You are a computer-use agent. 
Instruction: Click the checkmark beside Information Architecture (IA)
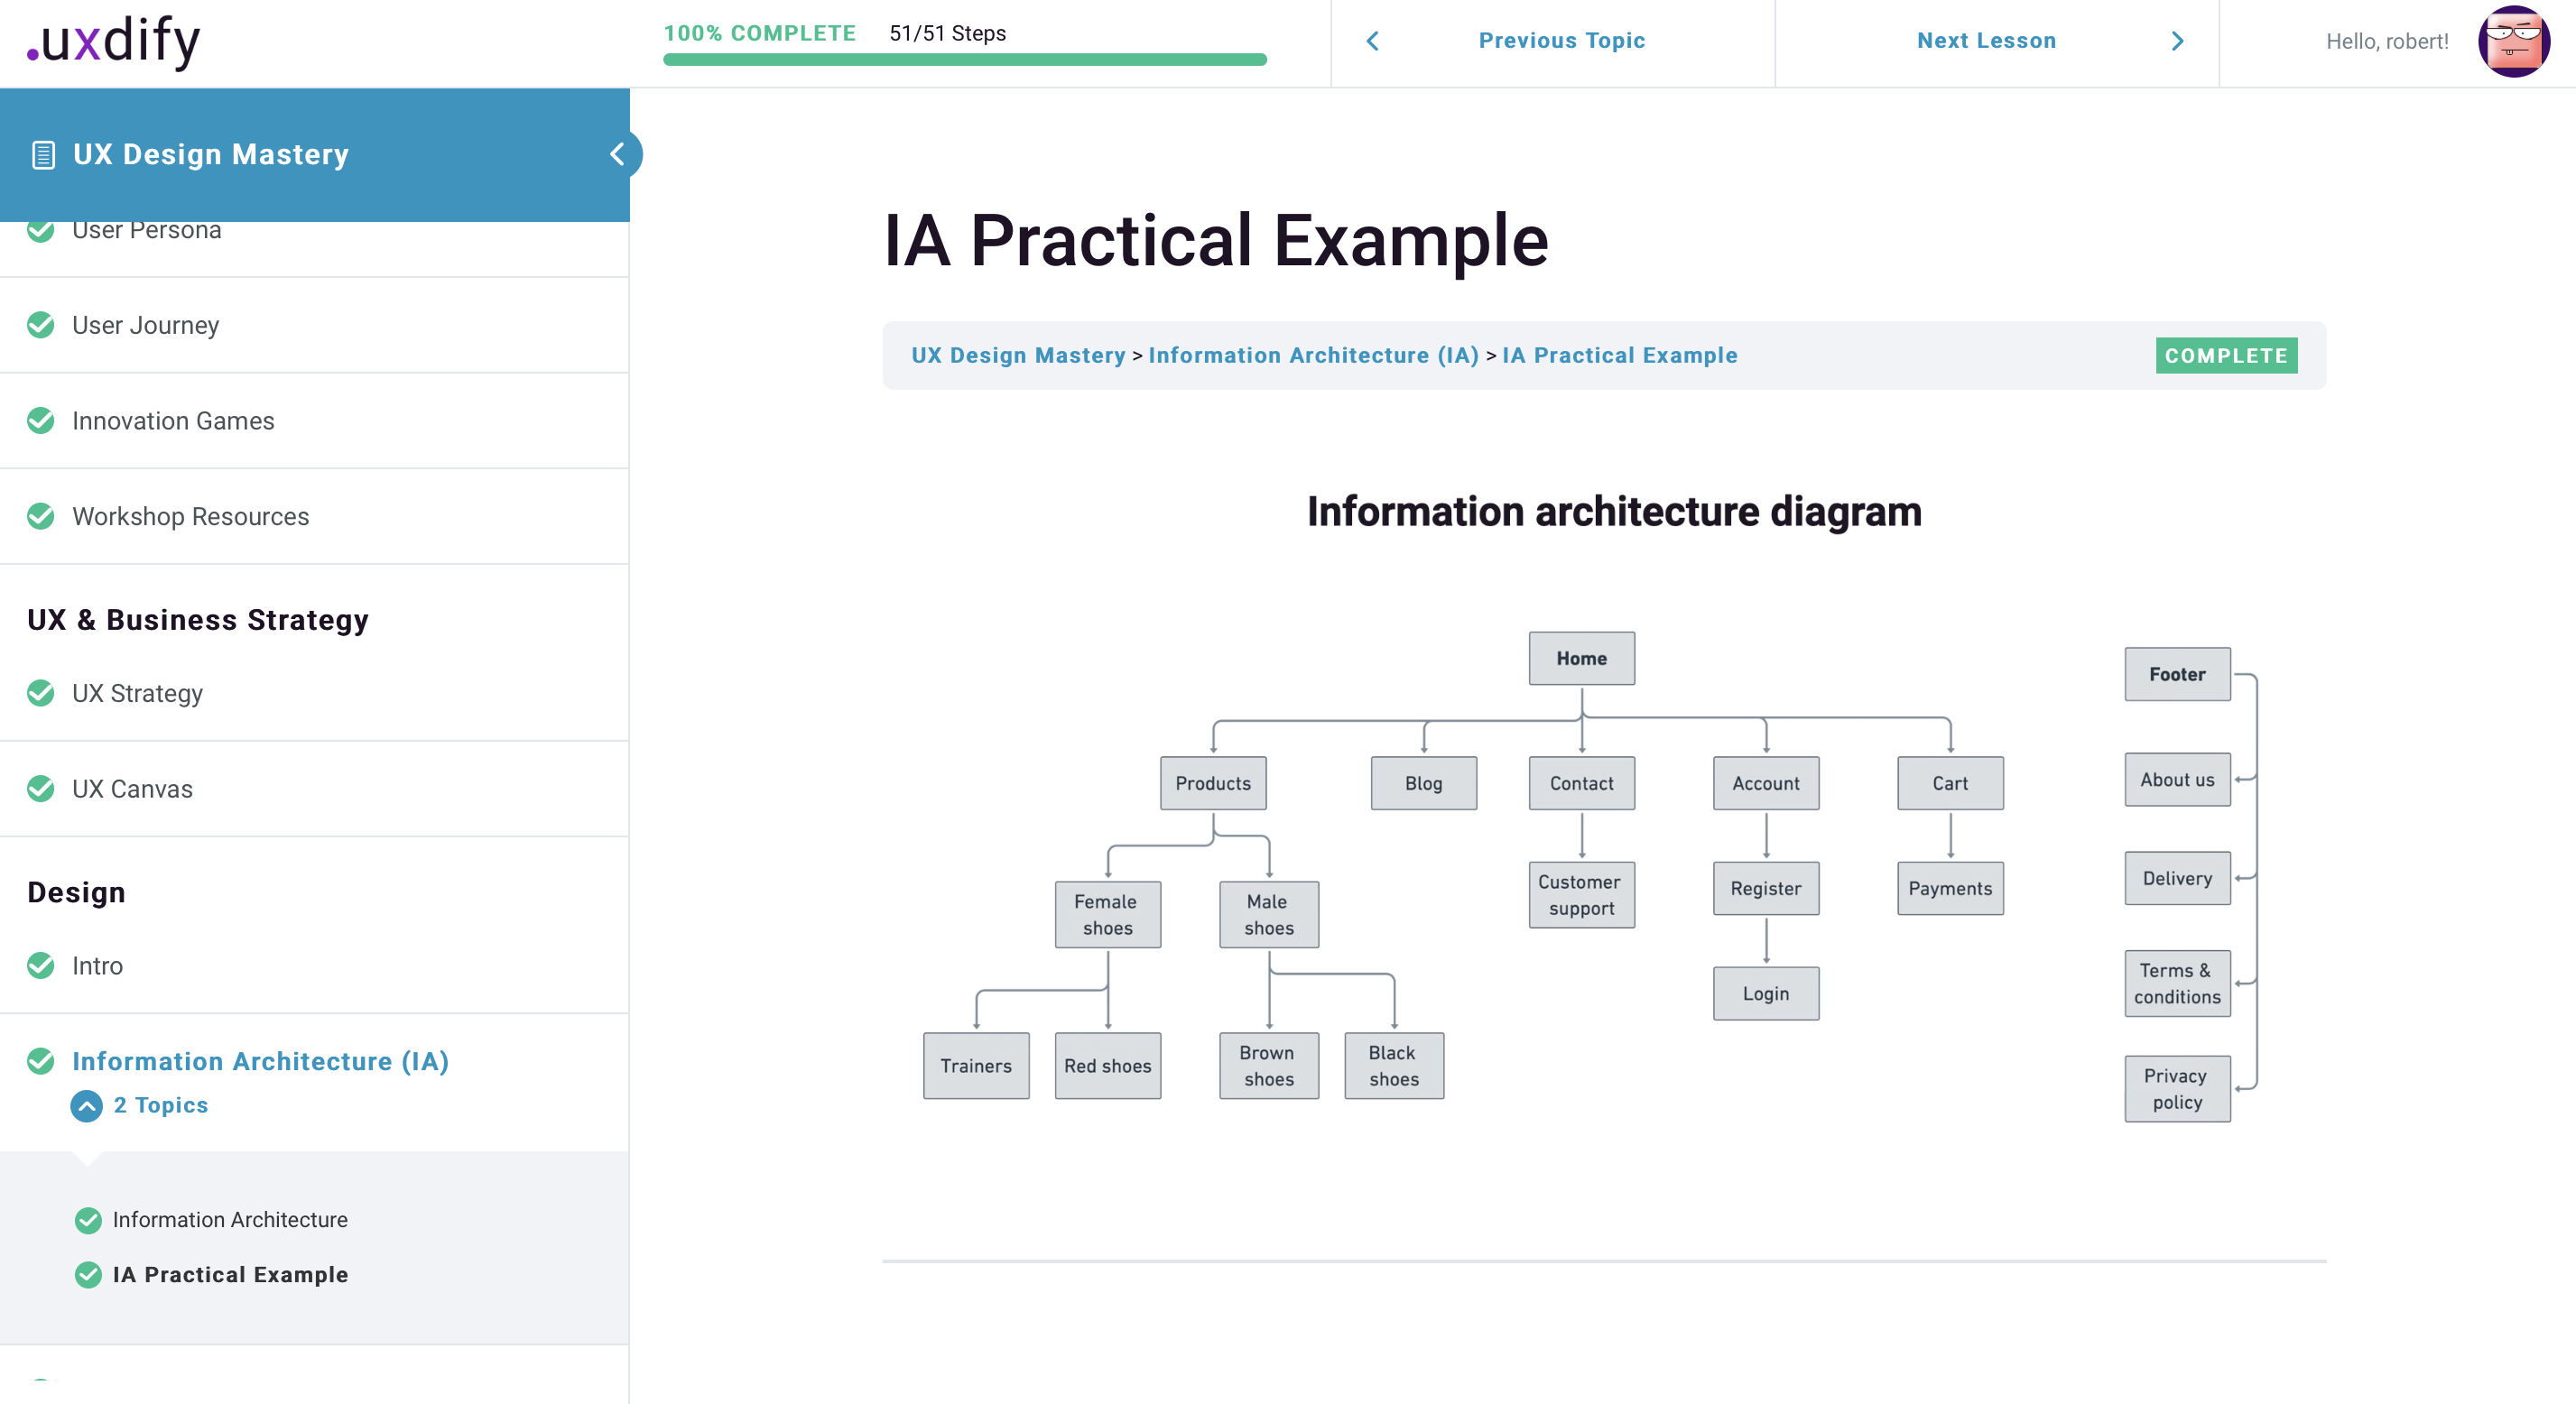(41, 1062)
